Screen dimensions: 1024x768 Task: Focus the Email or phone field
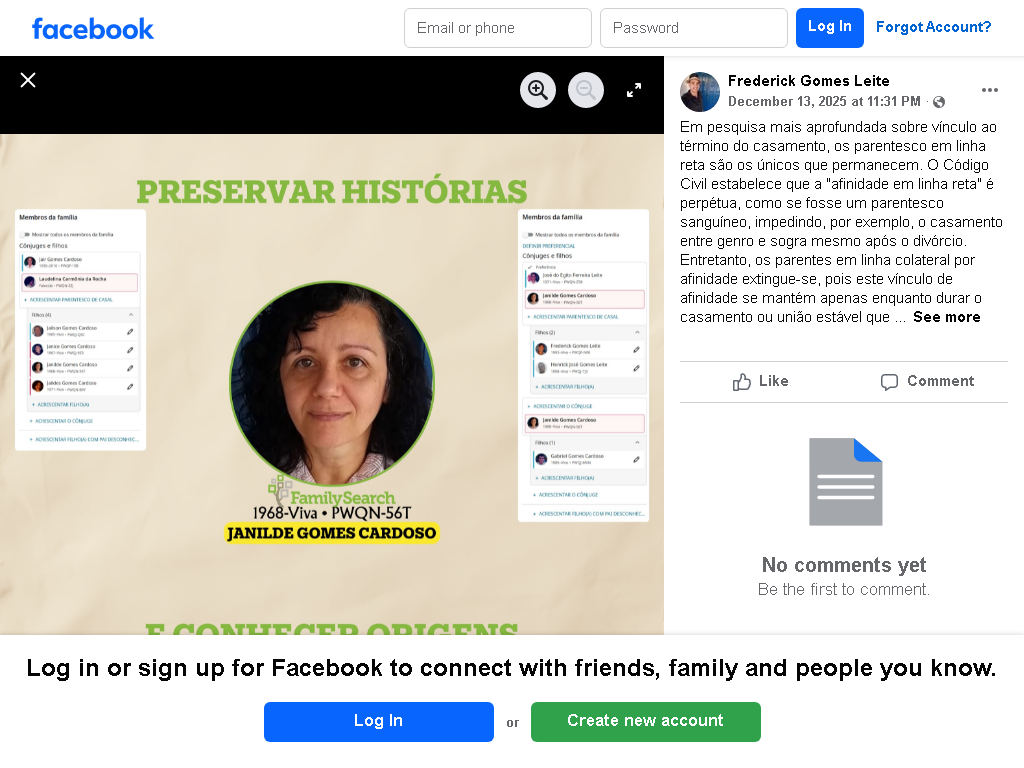click(498, 28)
